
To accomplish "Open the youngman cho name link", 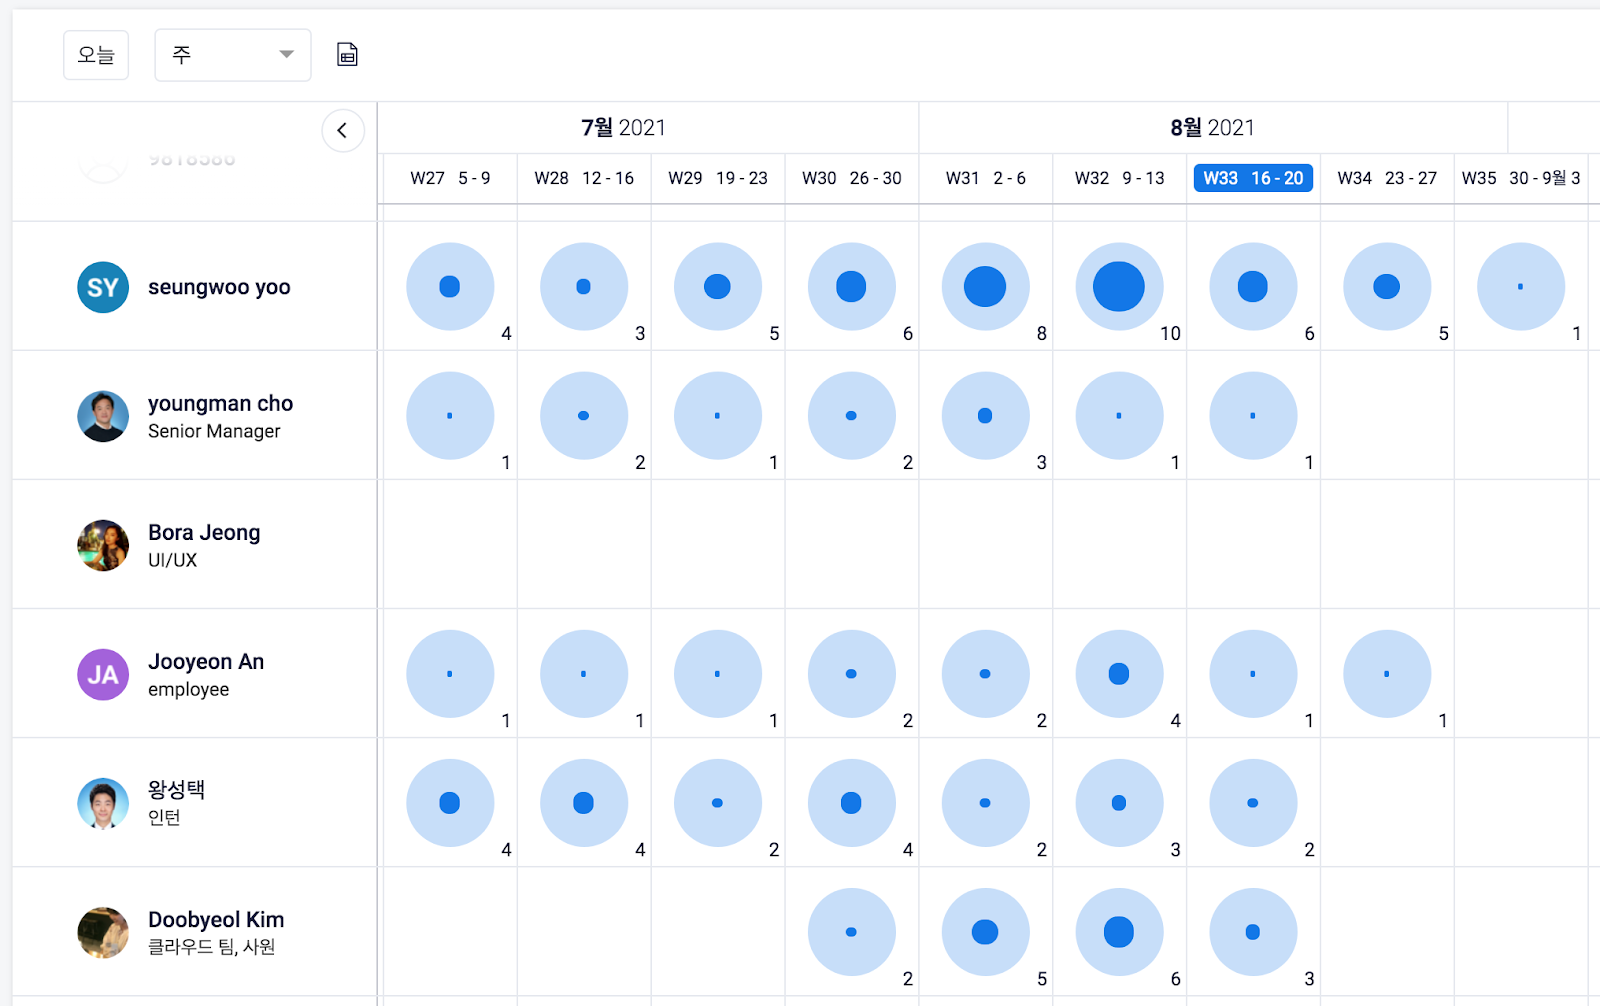I will tap(220, 404).
